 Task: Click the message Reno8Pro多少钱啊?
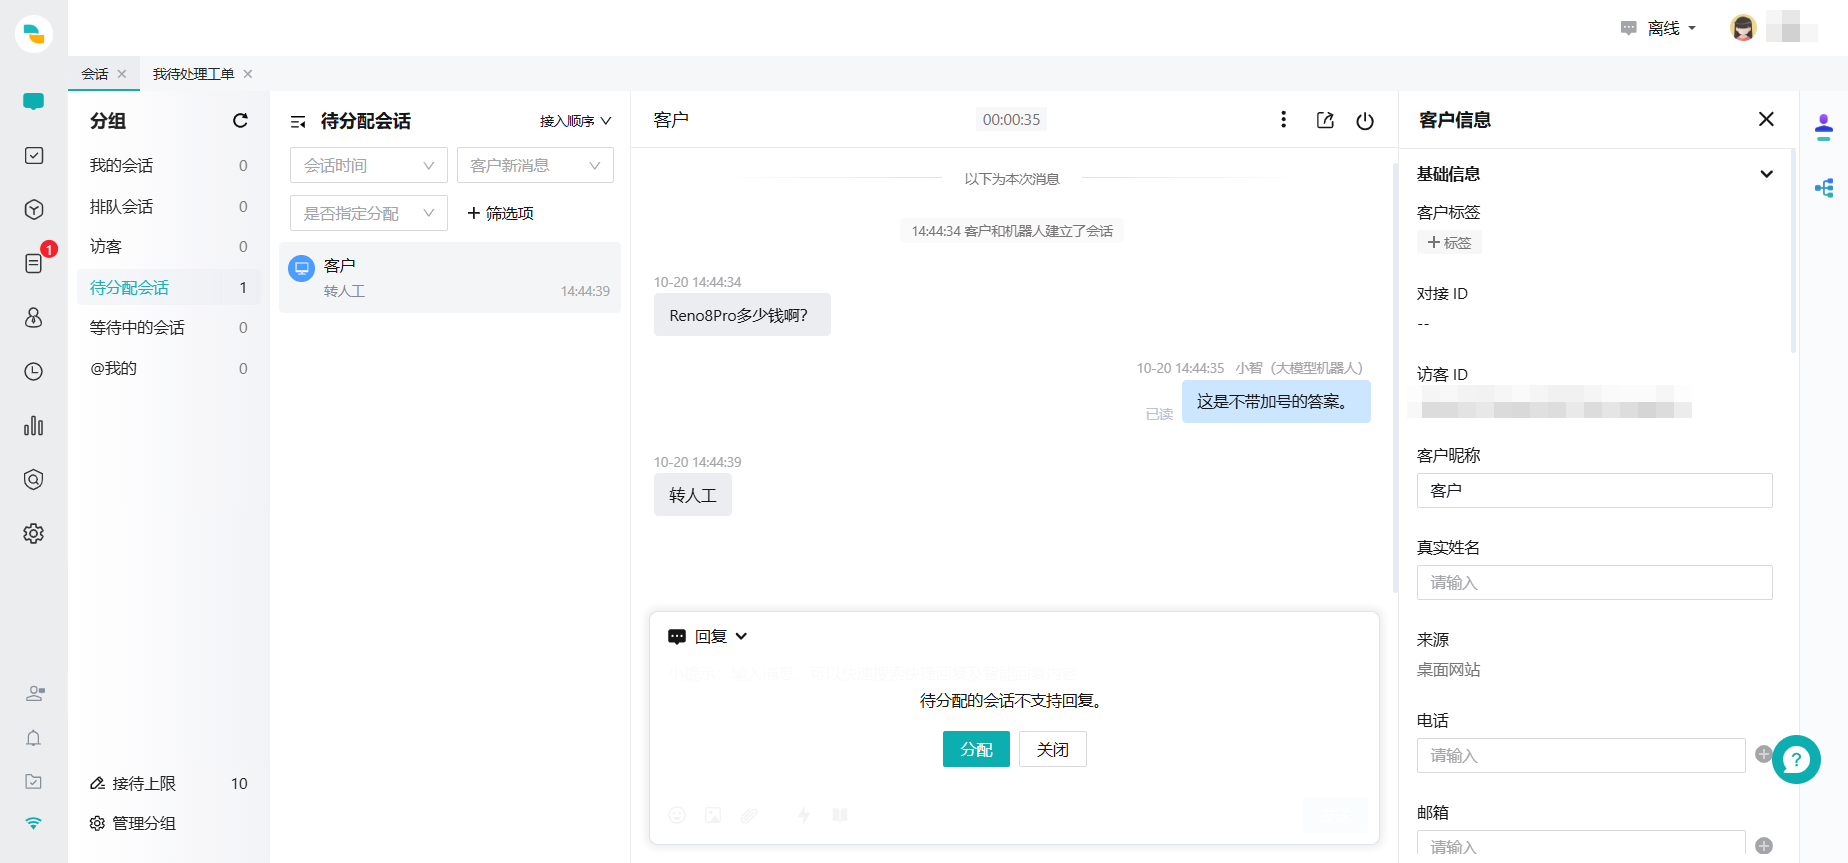tap(742, 315)
